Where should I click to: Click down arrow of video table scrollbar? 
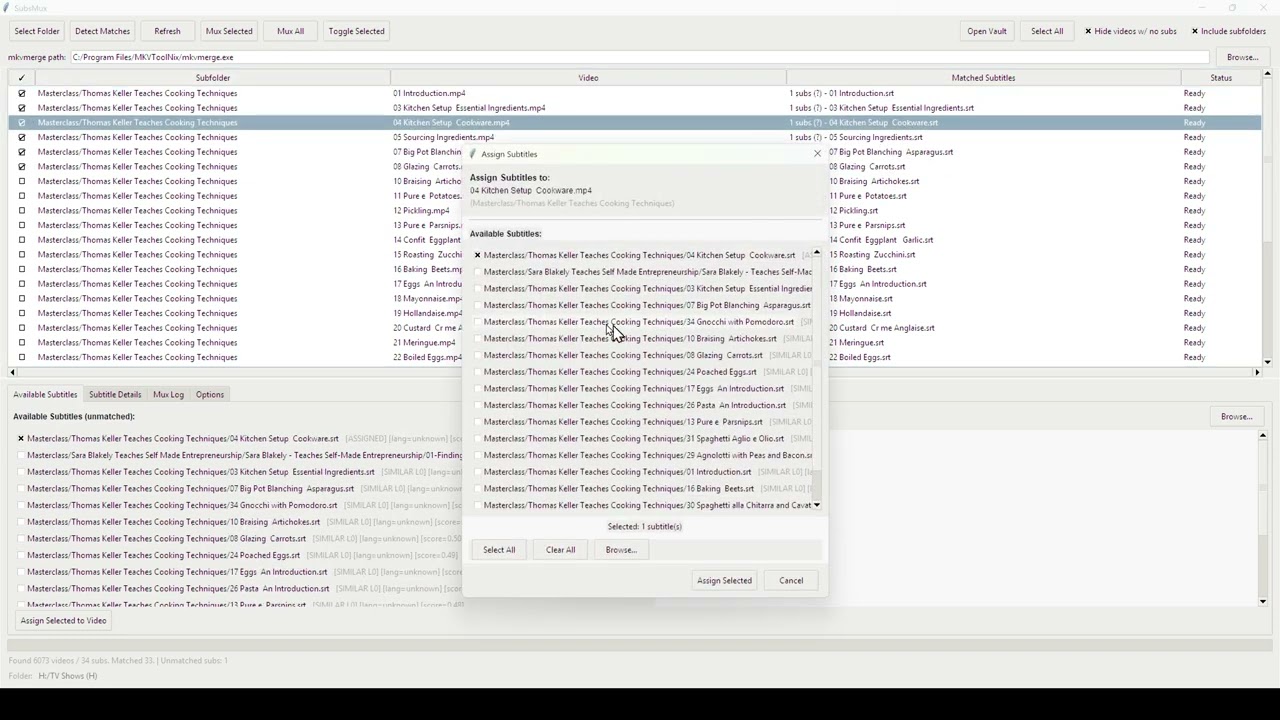1268,362
